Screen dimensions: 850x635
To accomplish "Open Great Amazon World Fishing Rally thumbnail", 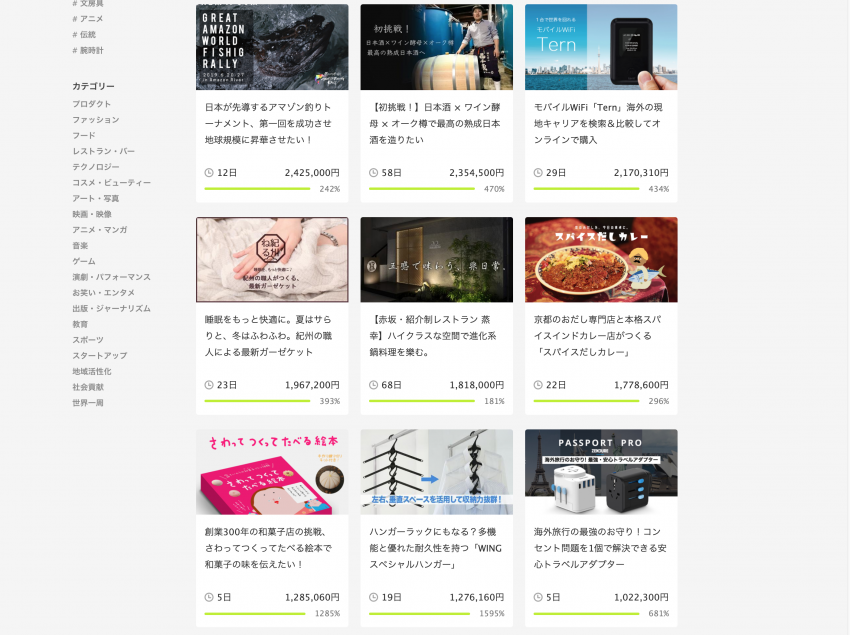I will point(272,47).
